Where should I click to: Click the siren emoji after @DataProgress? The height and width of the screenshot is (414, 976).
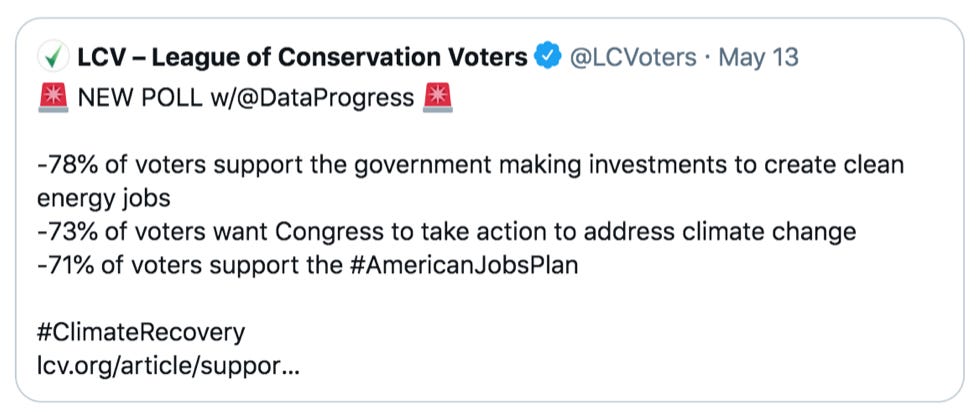point(438,98)
